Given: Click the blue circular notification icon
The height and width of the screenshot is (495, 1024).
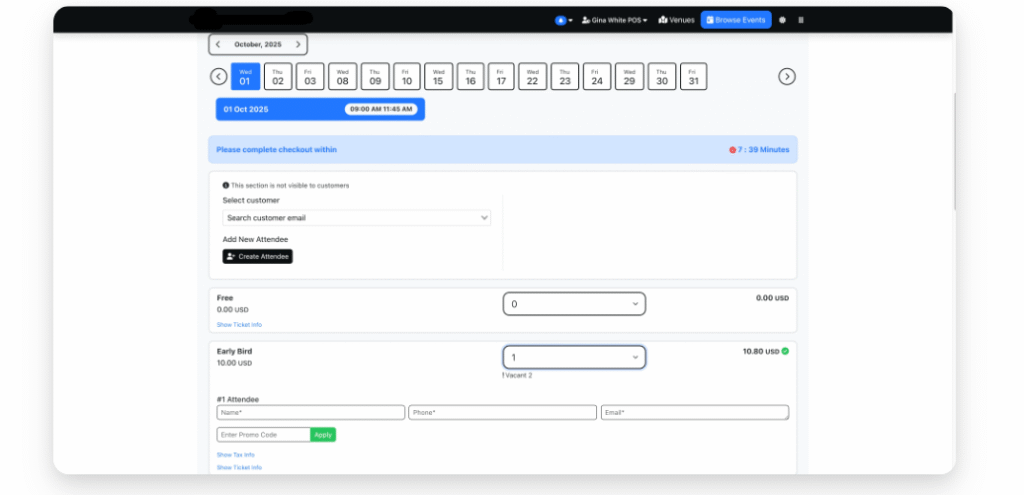Looking at the screenshot, I should pos(561,20).
